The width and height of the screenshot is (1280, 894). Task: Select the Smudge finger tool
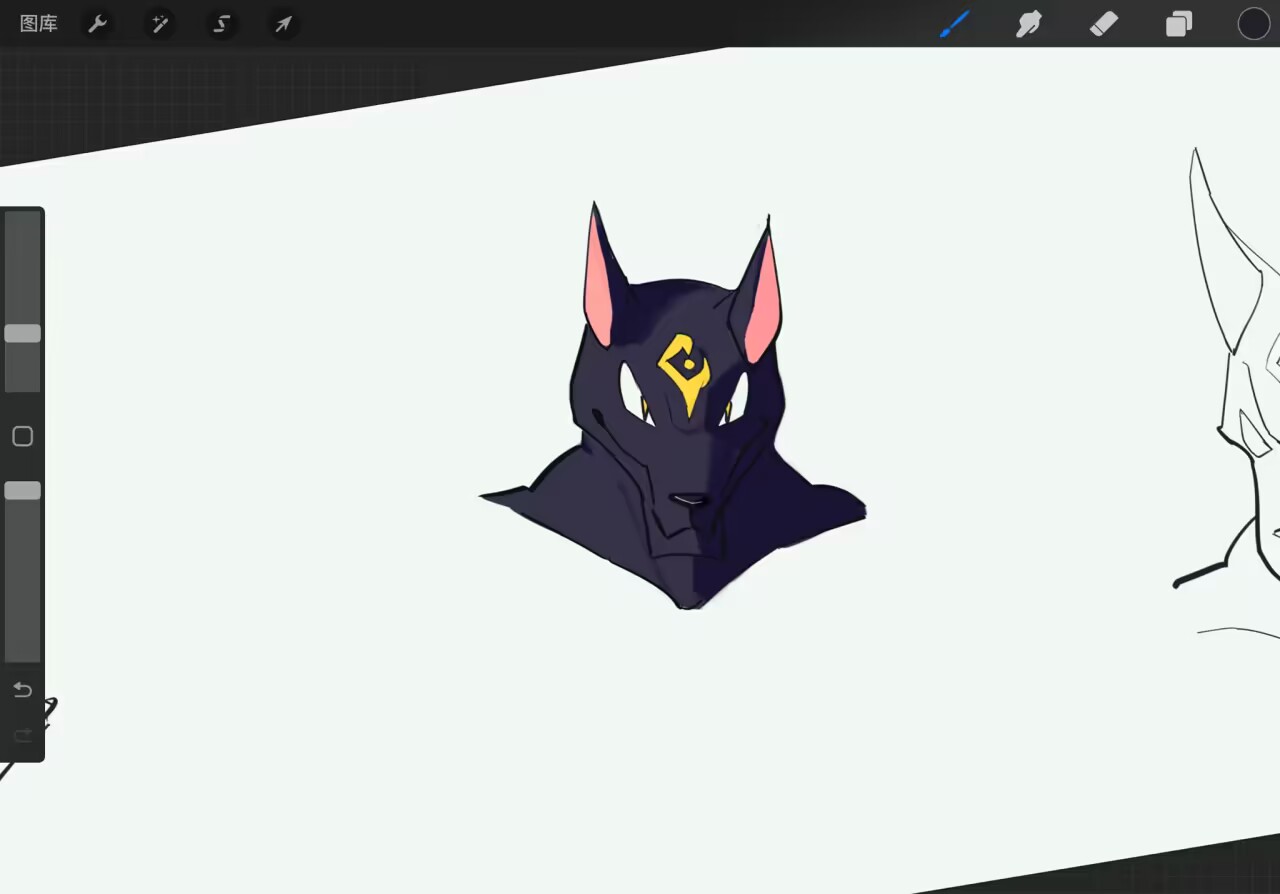click(1029, 24)
